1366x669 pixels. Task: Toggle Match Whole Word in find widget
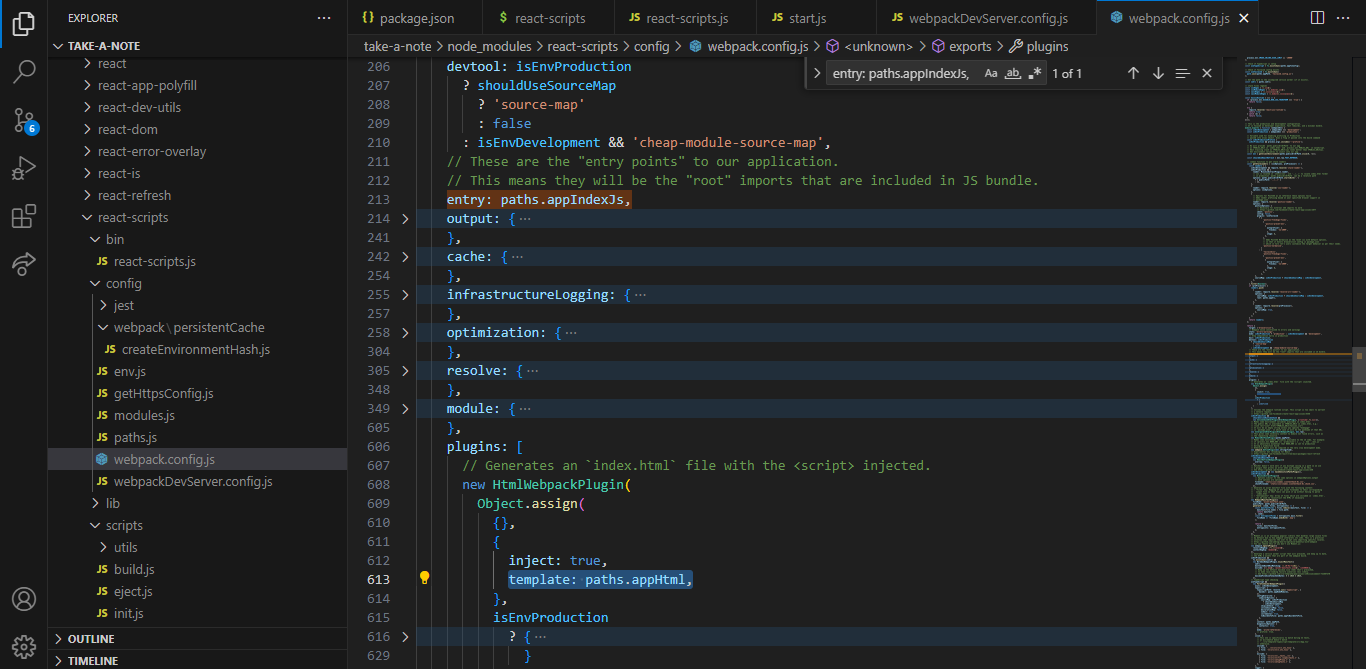pyautogui.click(x=1013, y=73)
